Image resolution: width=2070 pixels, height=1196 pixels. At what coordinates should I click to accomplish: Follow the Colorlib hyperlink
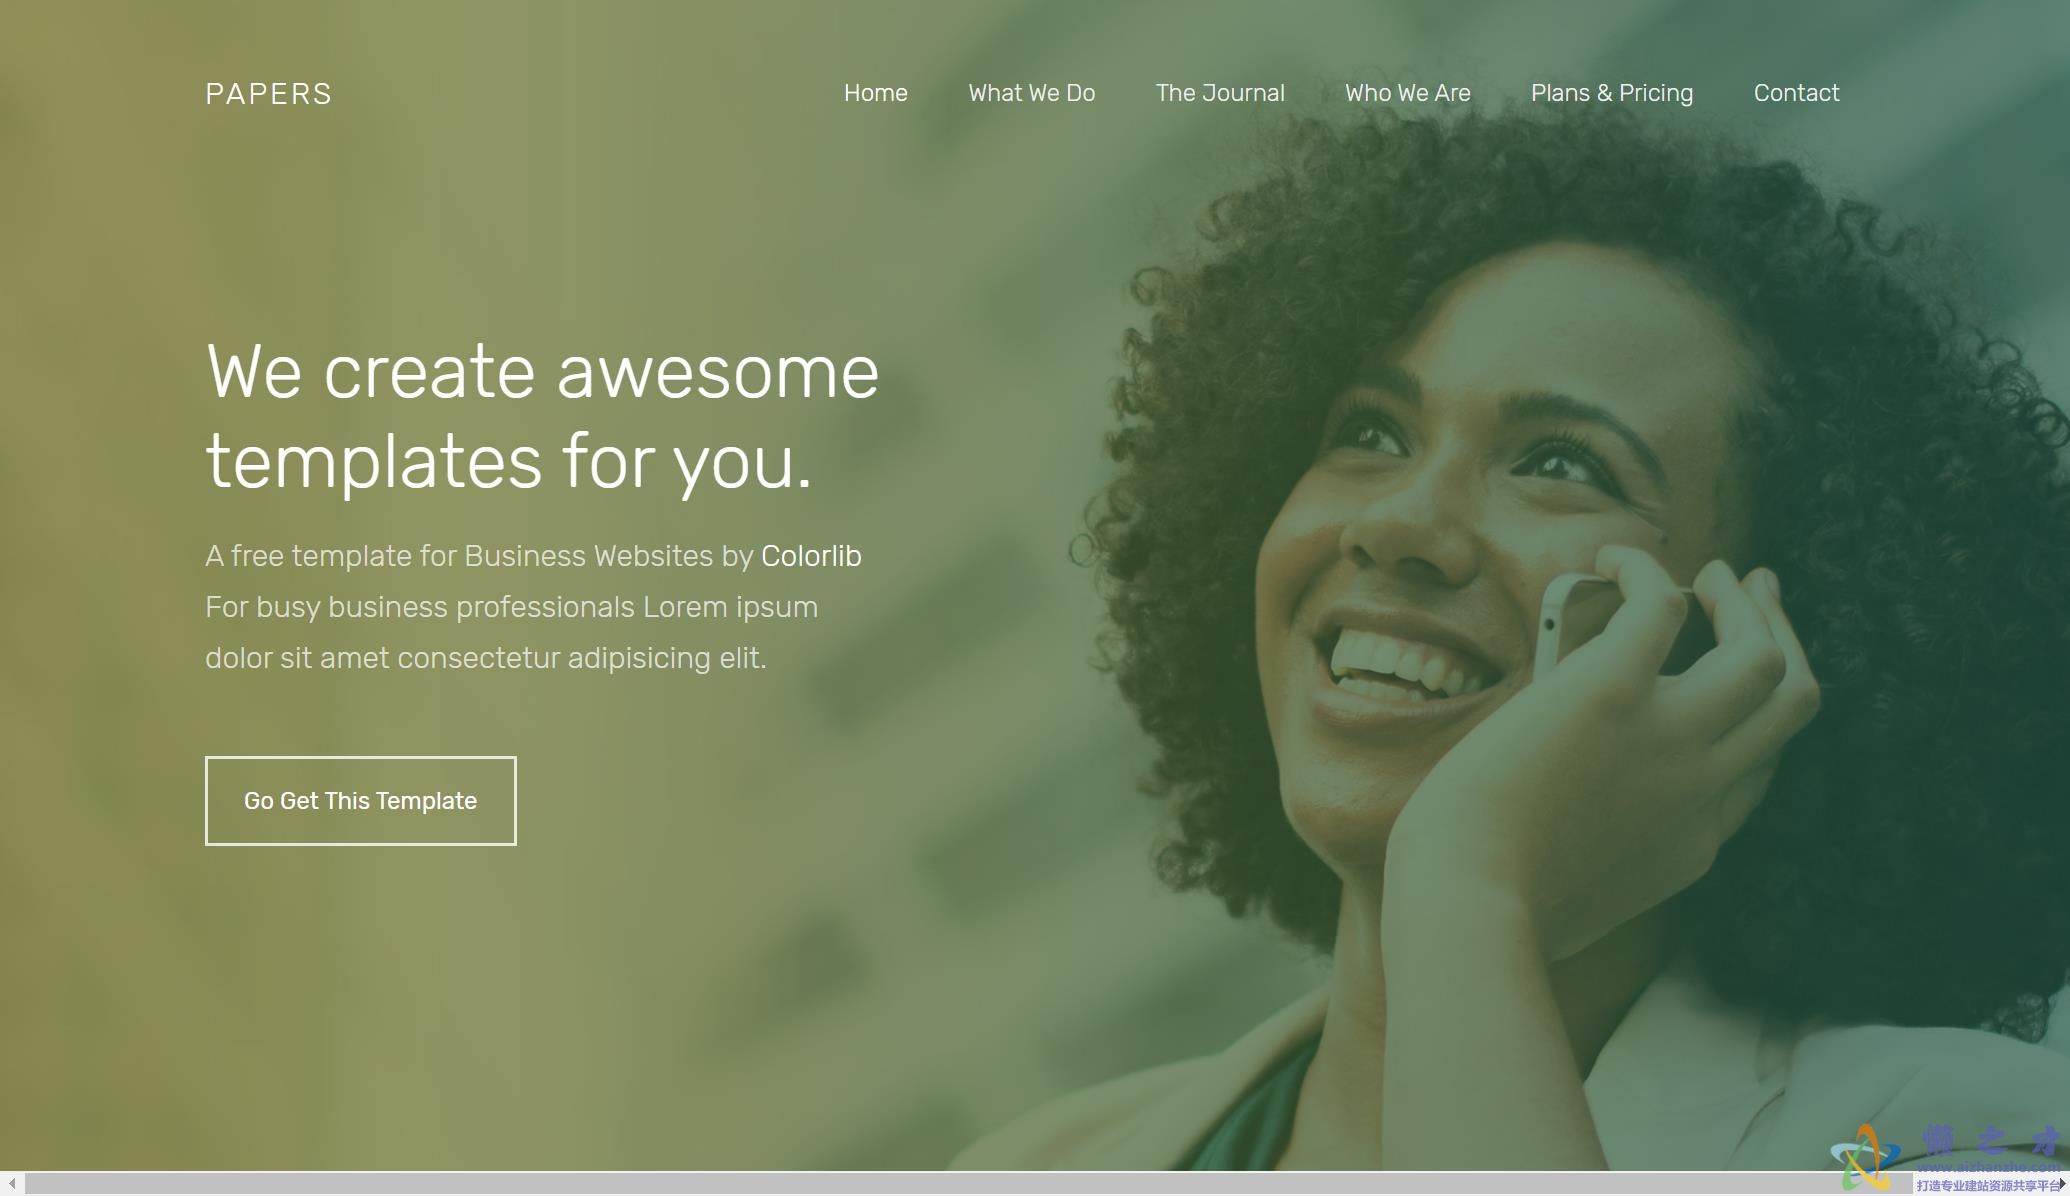point(811,556)
